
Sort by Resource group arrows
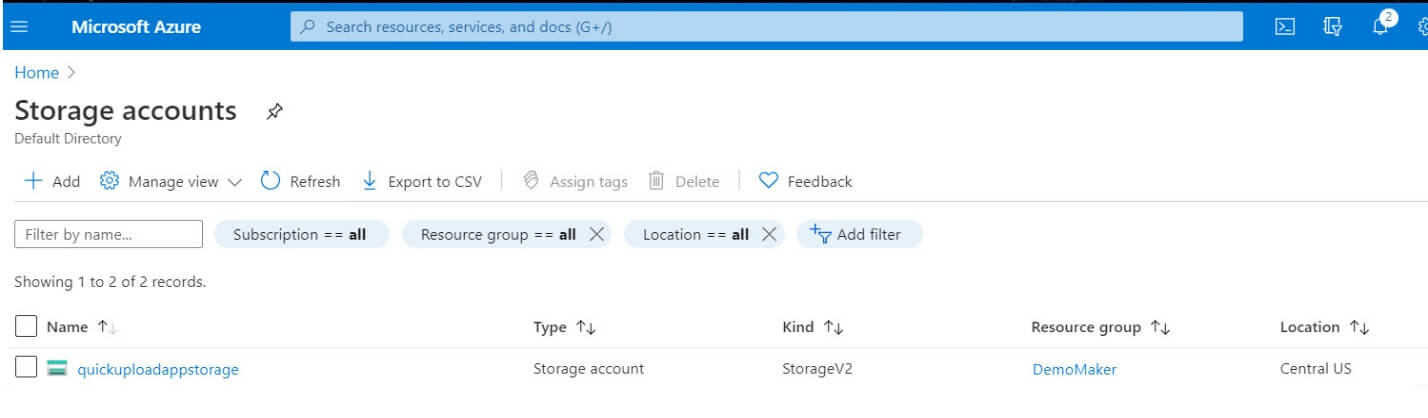[1160, 327]
